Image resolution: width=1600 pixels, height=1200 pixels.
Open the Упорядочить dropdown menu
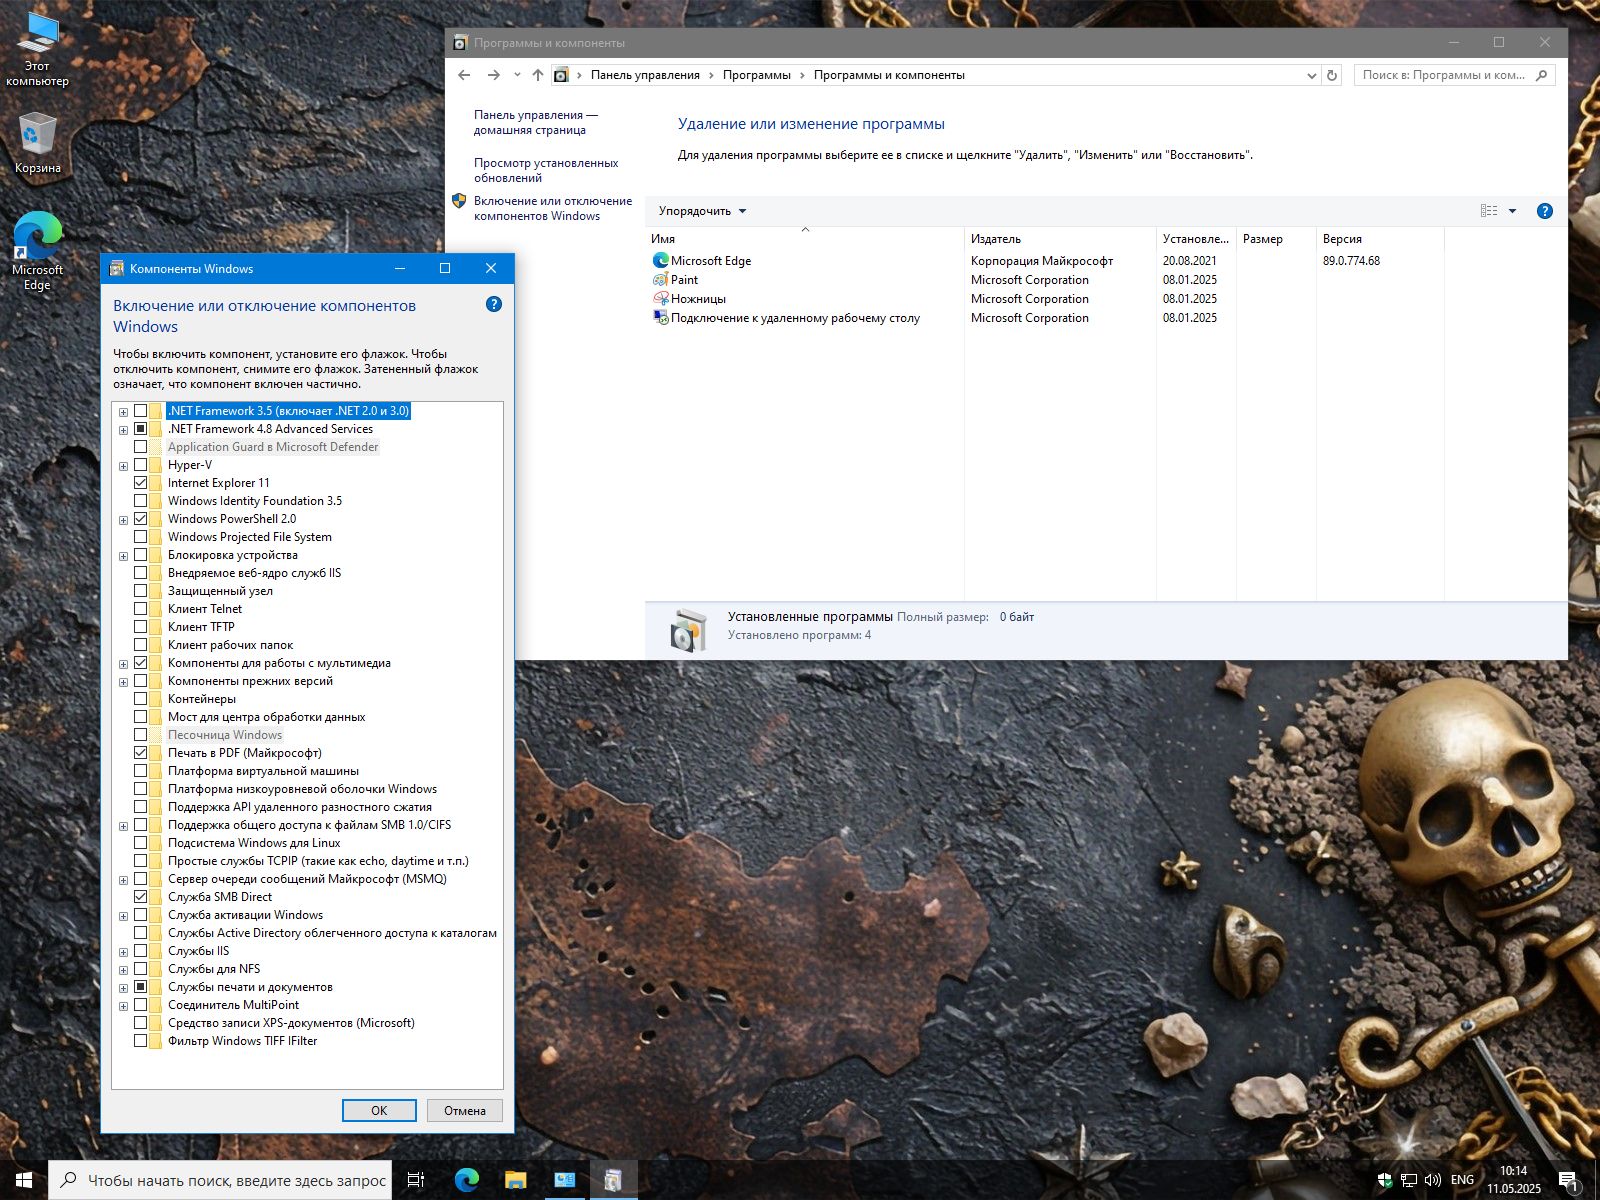702,211
